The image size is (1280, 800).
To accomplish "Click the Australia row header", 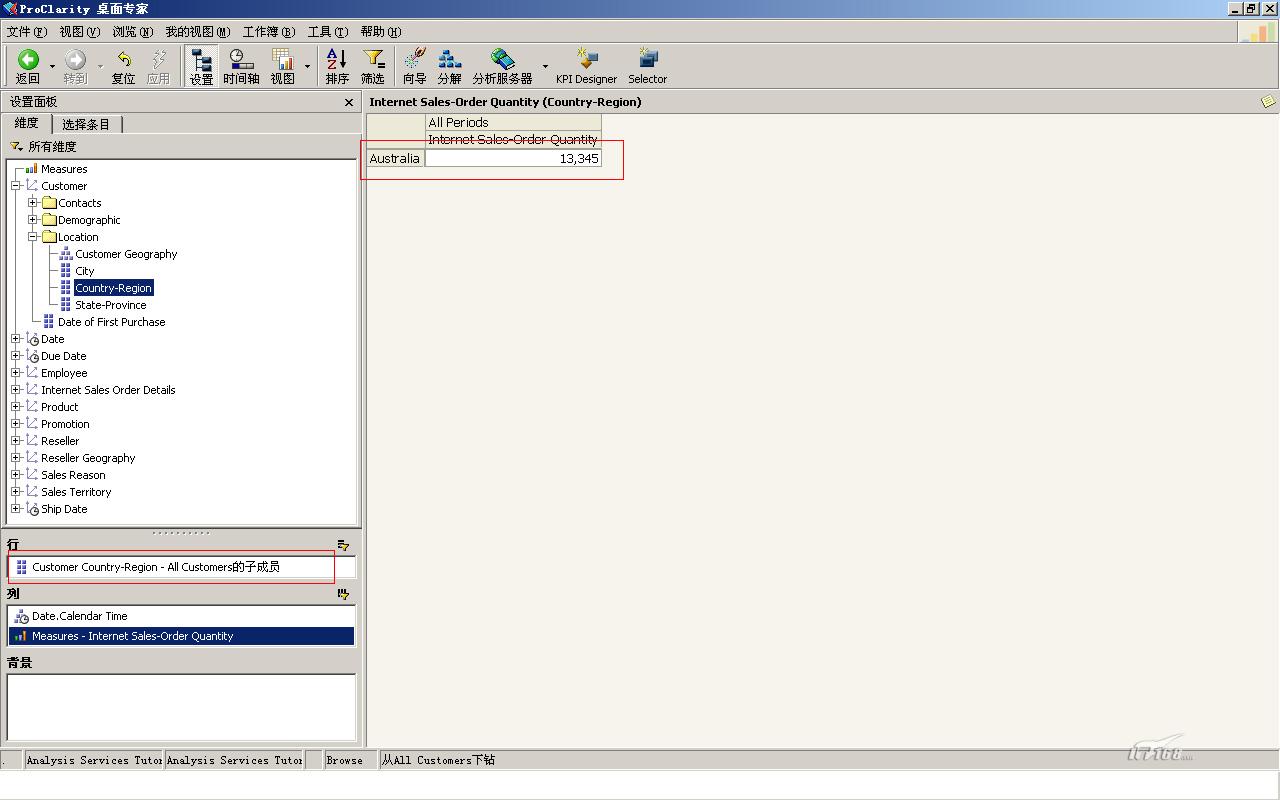I will 395,159.
